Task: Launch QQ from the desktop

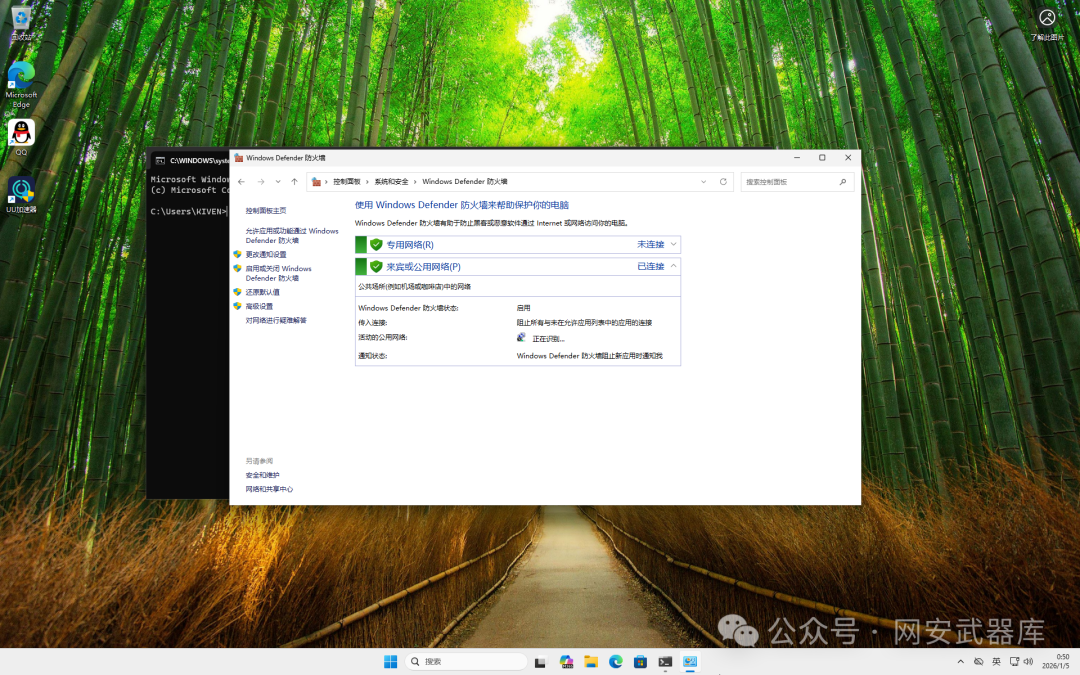Action: coord(21,137)
